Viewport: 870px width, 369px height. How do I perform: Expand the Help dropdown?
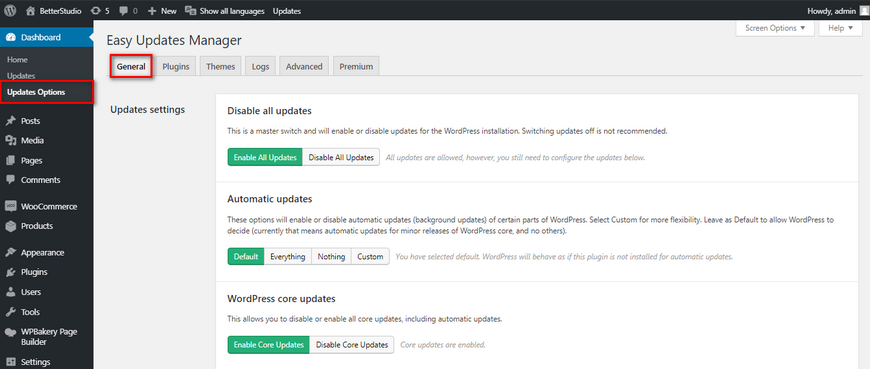pos(841,28)
